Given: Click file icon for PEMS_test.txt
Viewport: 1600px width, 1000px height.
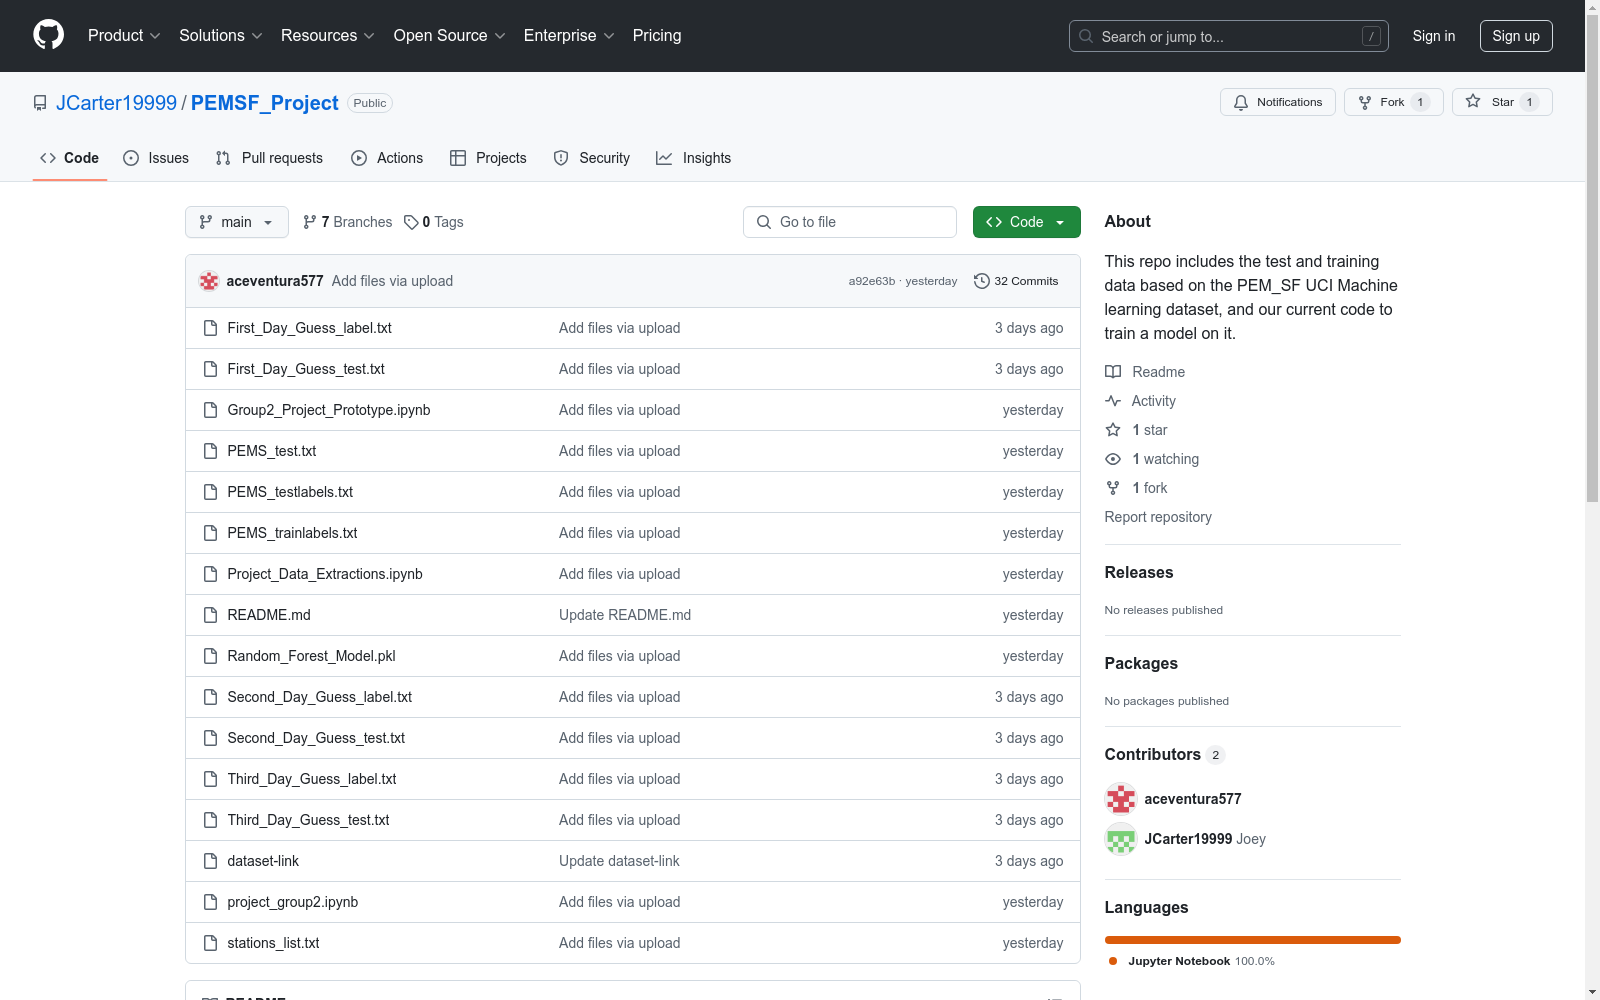Looking at the screenshot, I should (x=210, y=451).
